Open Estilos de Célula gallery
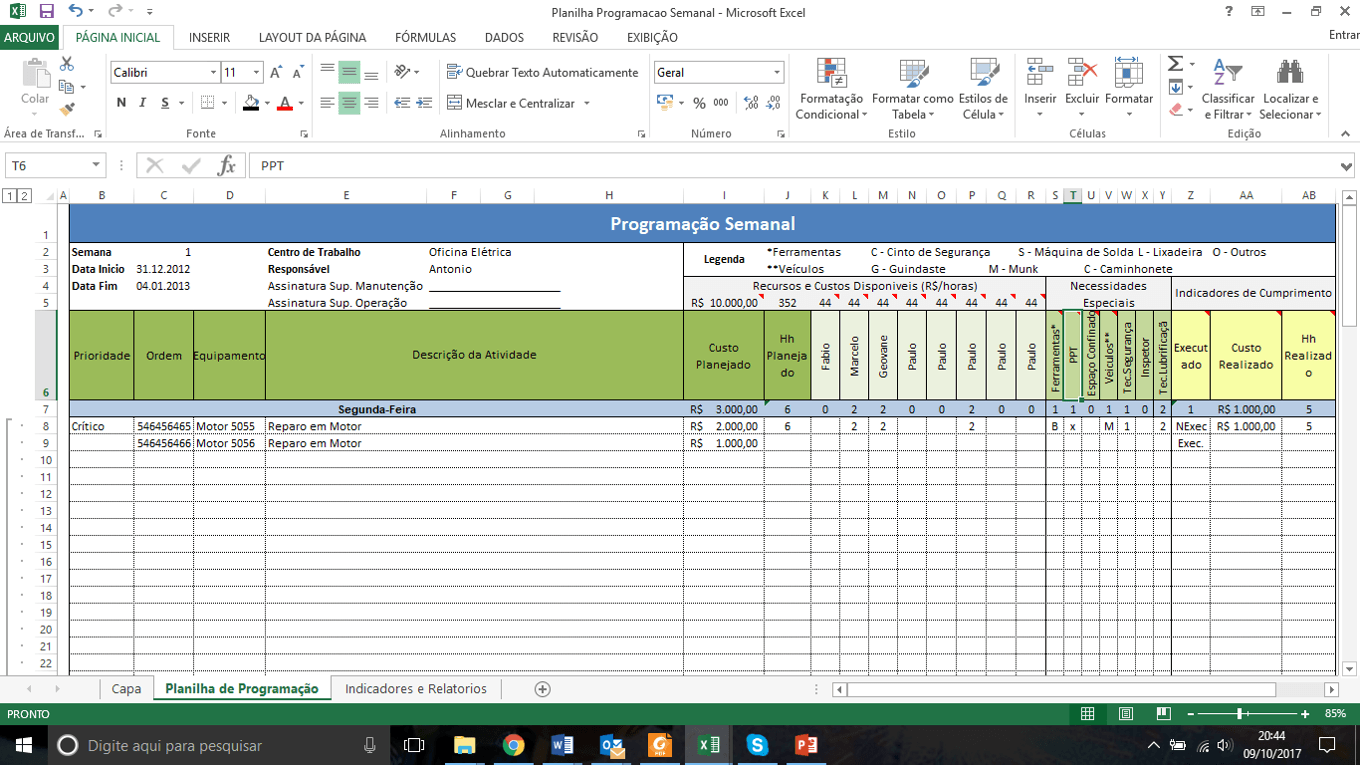The image size is (1360, 765). [x=983, y=89]
